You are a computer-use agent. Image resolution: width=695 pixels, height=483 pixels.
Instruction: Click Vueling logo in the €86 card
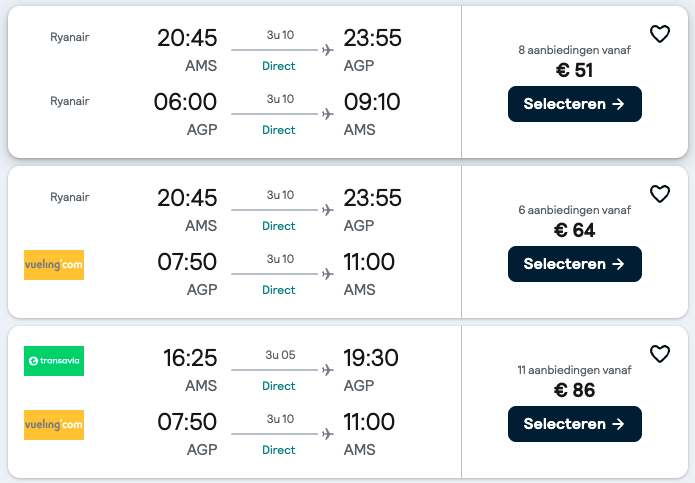pos(54,425)
